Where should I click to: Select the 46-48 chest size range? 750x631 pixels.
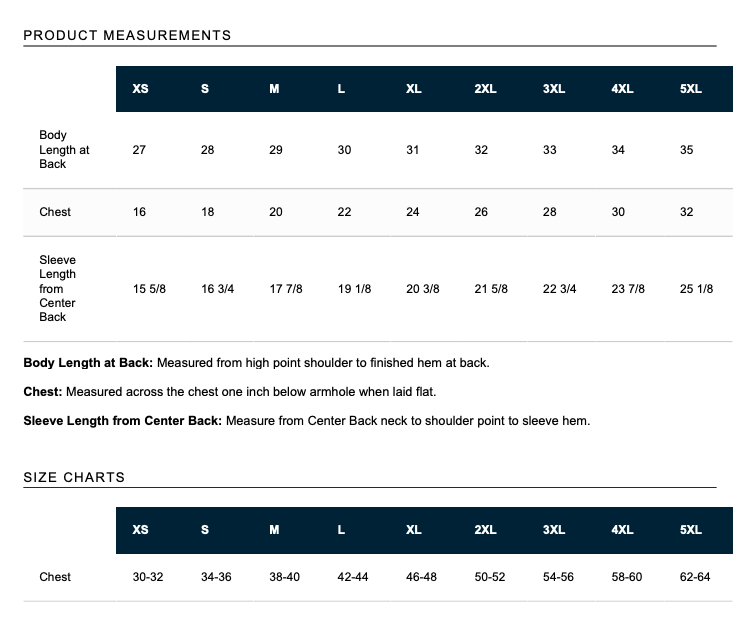coord(421,577)
